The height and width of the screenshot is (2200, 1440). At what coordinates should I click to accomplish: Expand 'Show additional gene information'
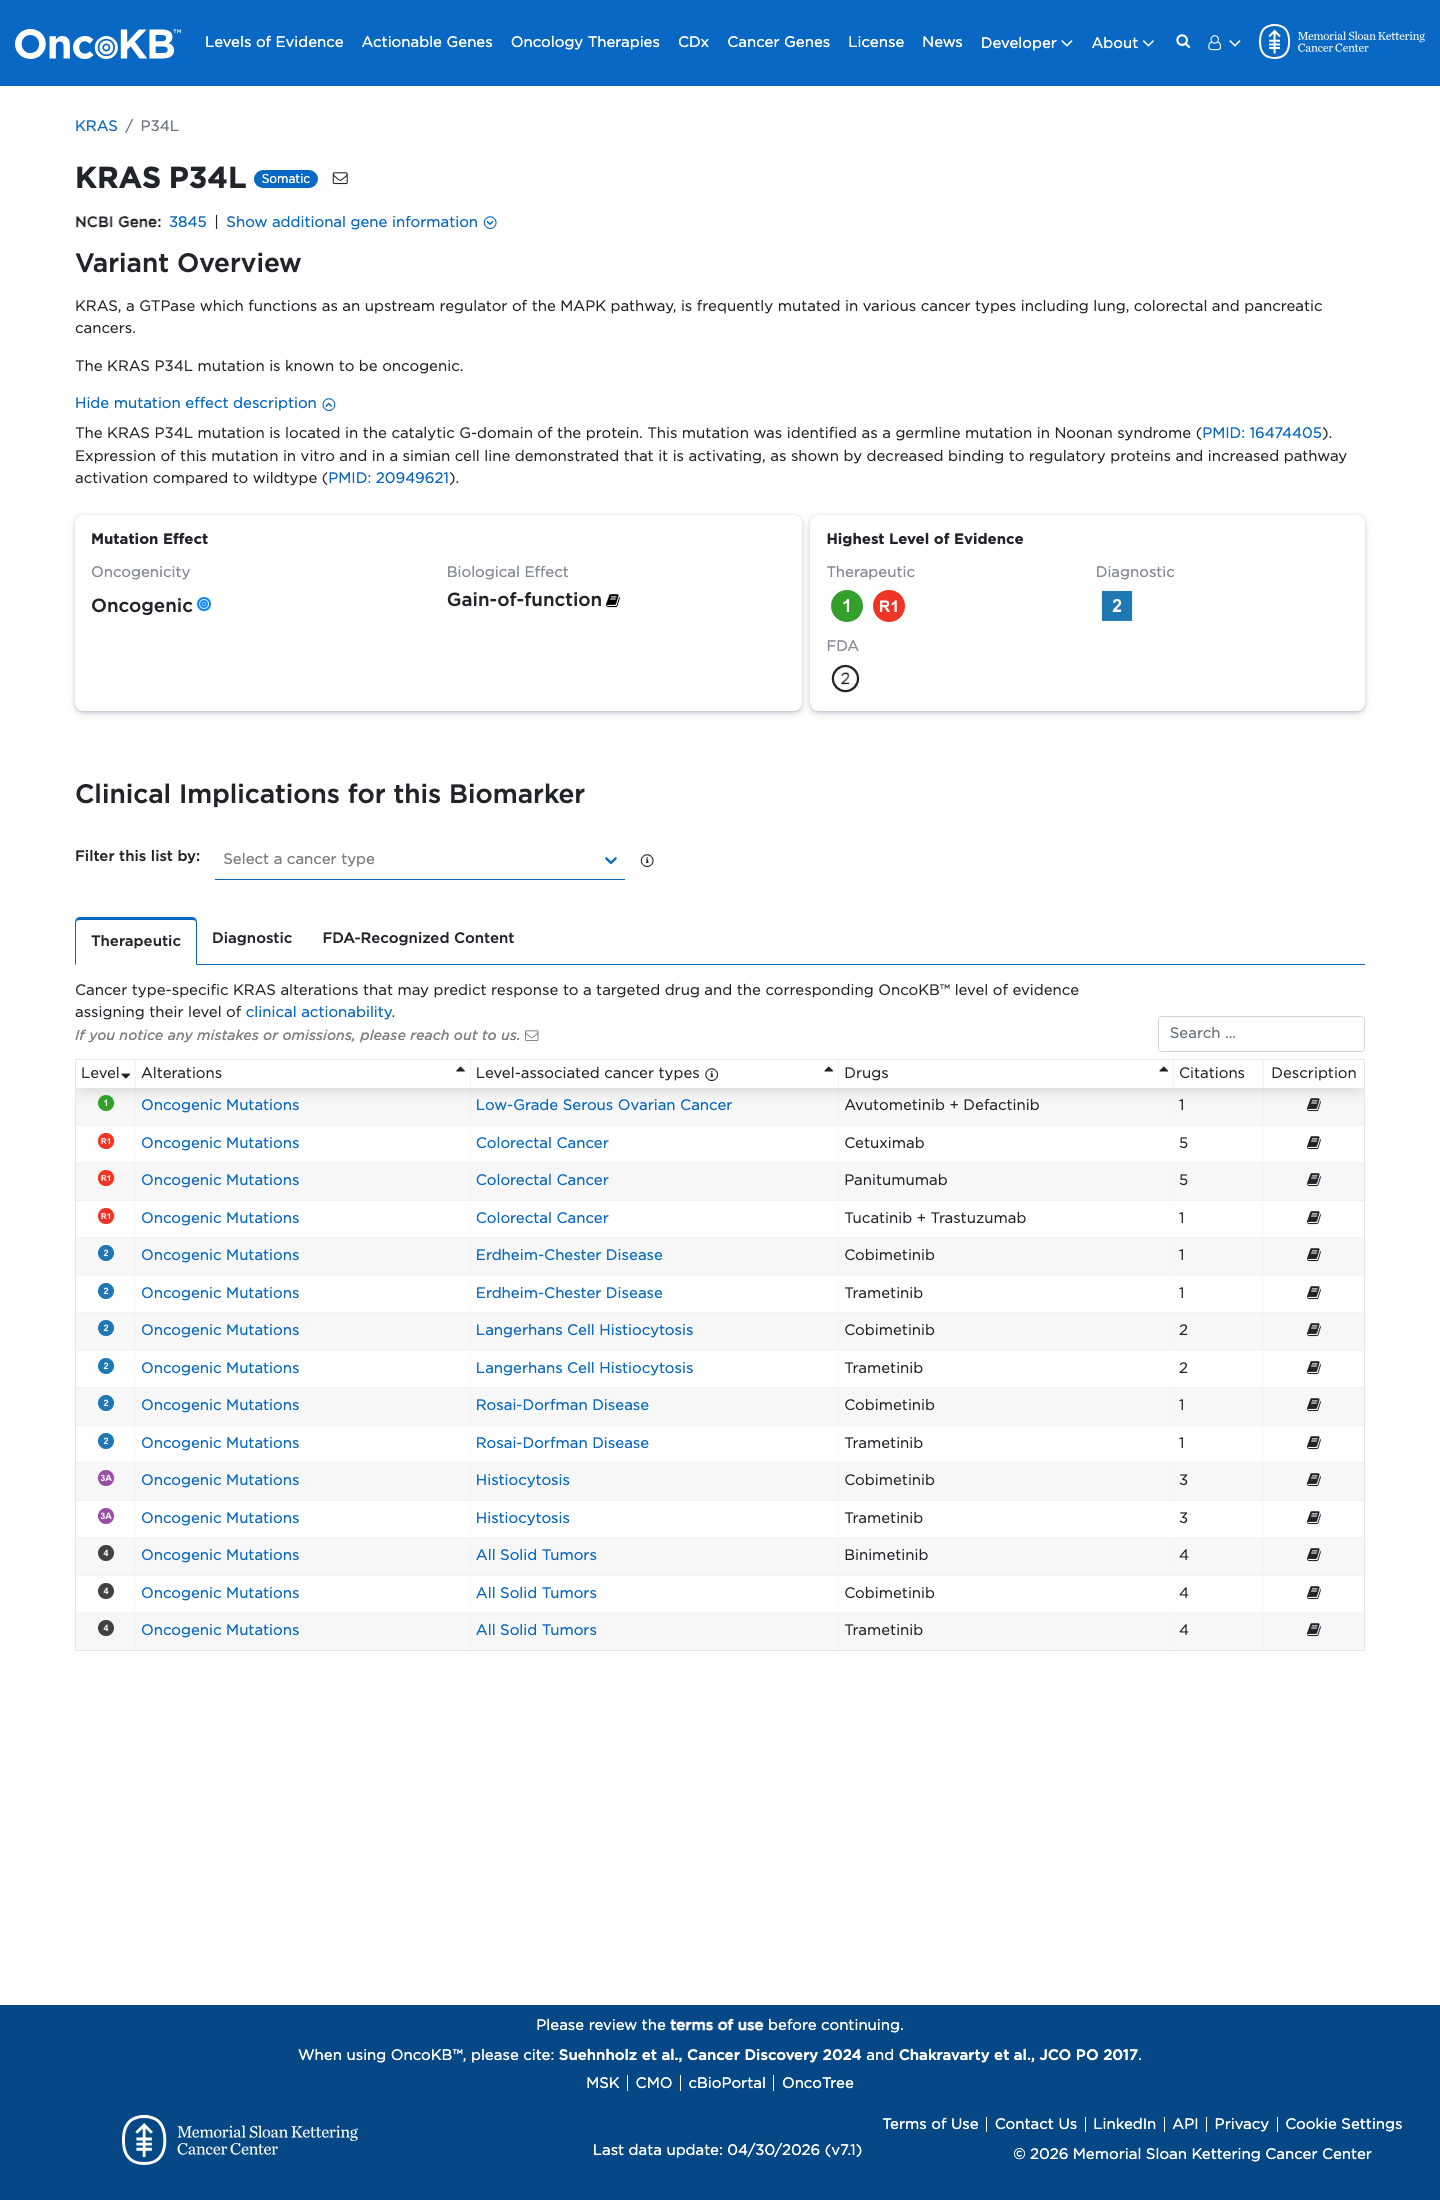point(361,222)
